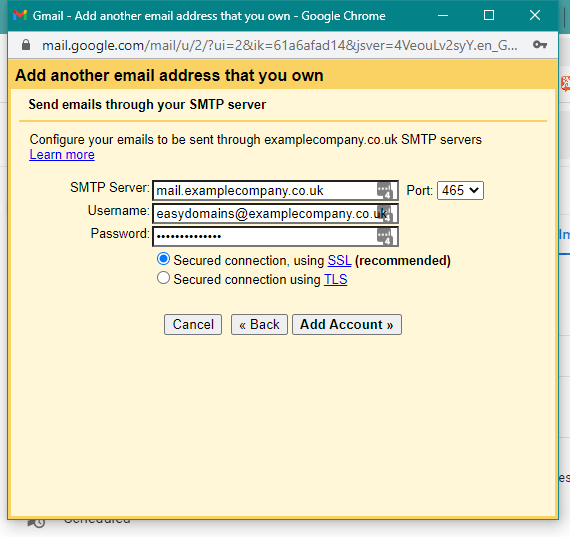Screen dimensions: 570x537
Task: Open the saved passwords key icon
Action: 540,45
